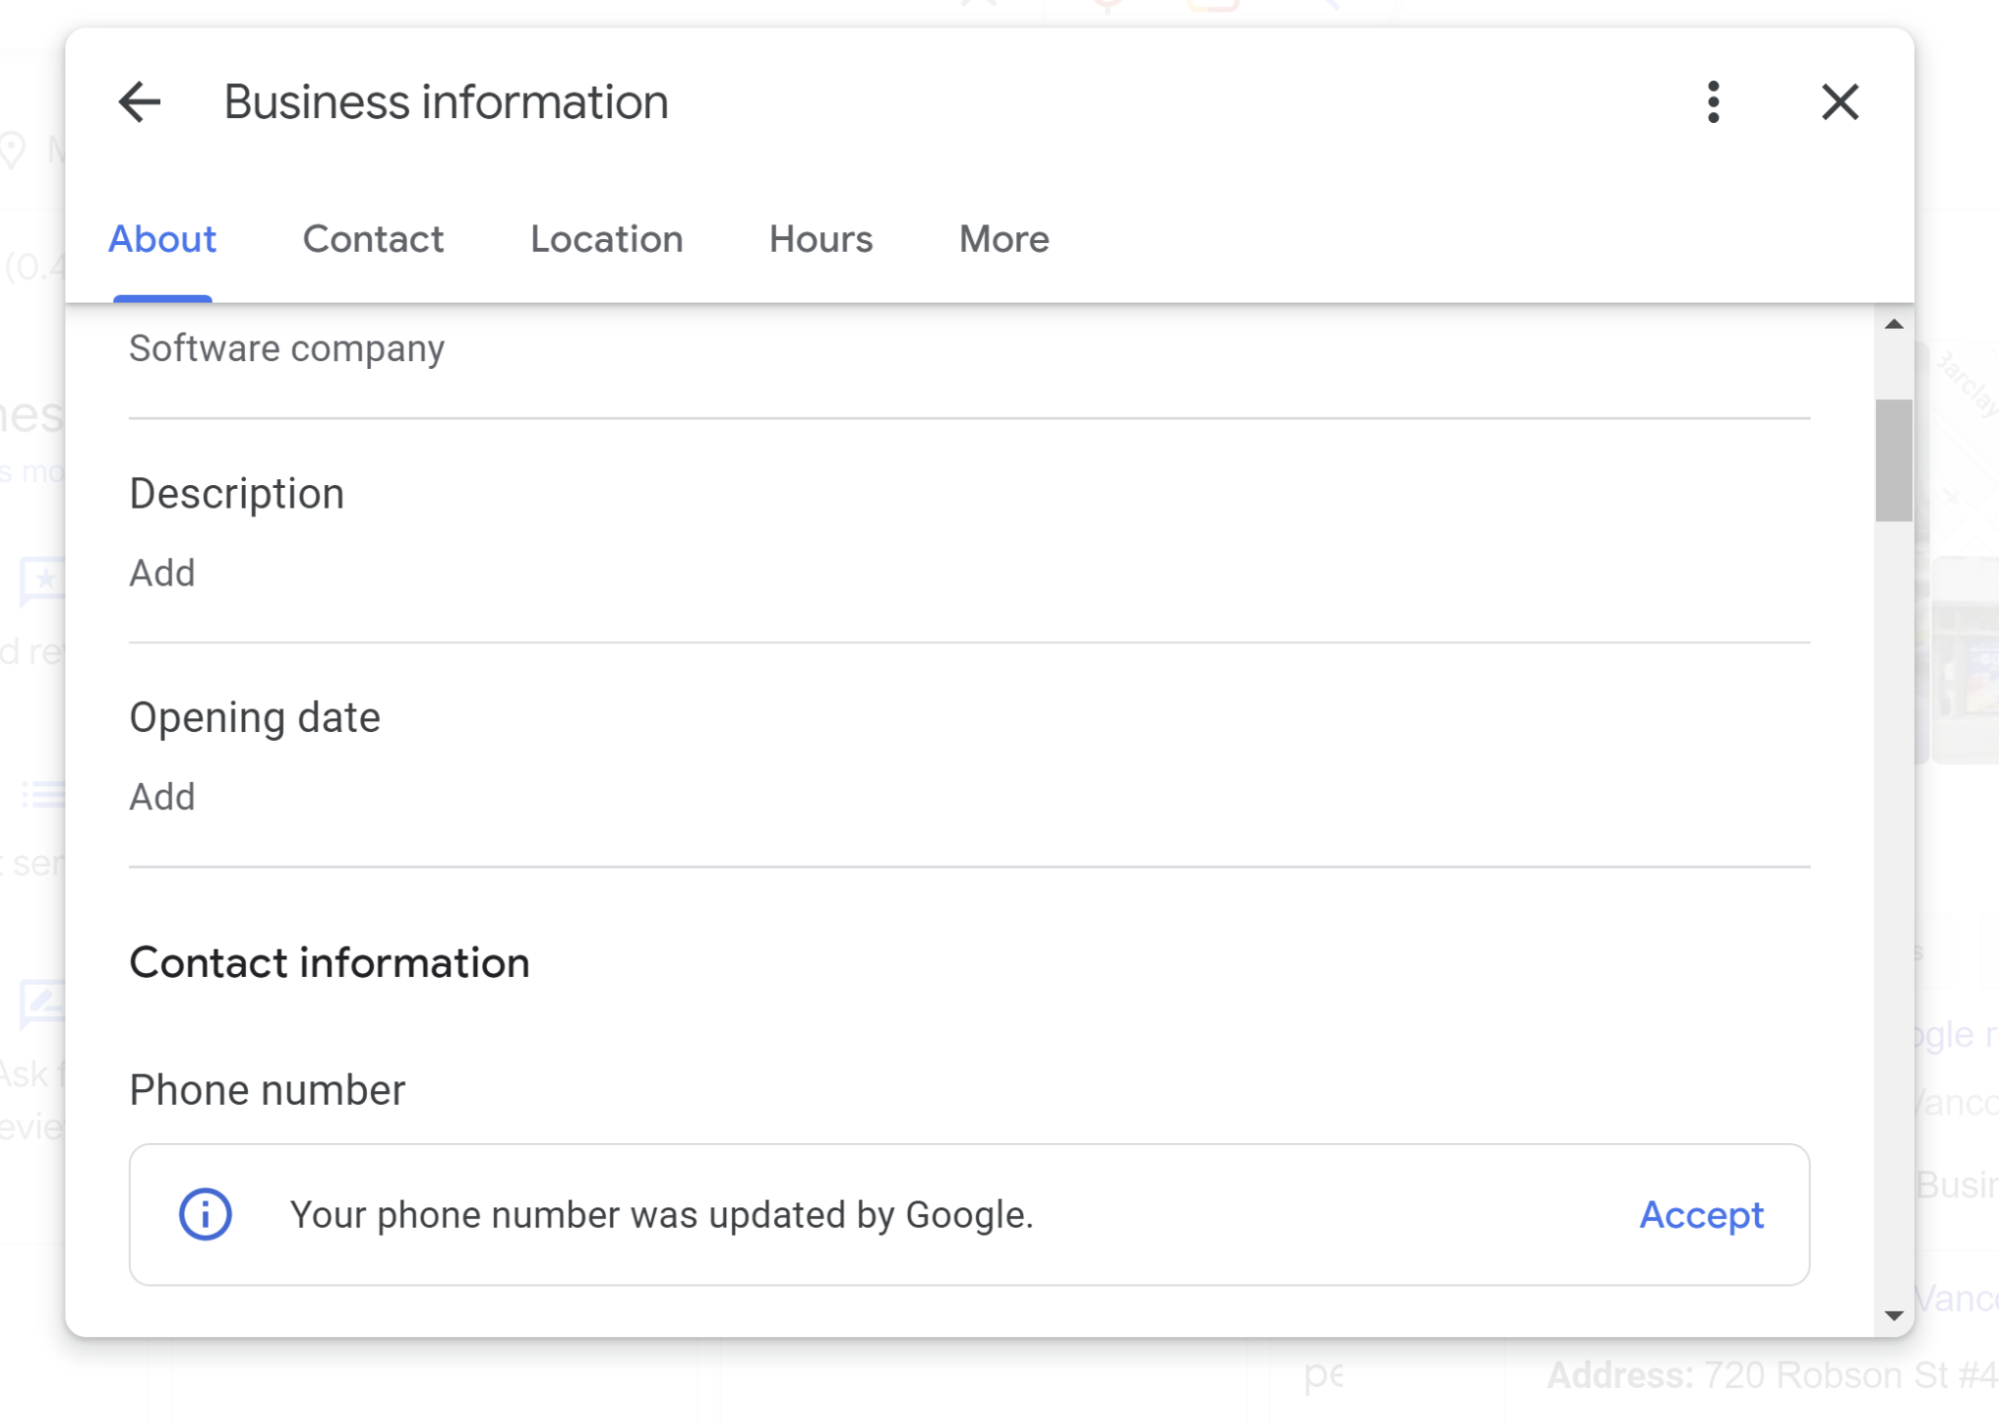Go to the Hours tab
Screen dimensions: 1999x1425
pyautogui.click(x=820, y=239)
